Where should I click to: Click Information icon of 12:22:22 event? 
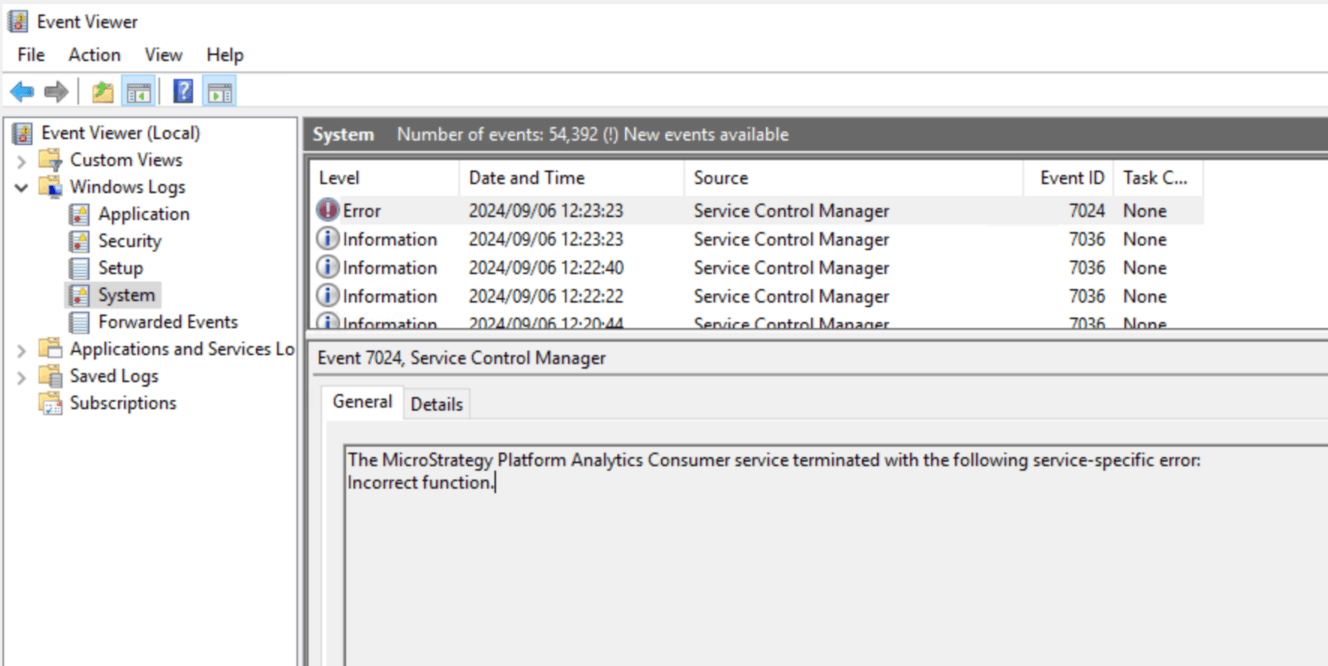[x=327, y=296]
